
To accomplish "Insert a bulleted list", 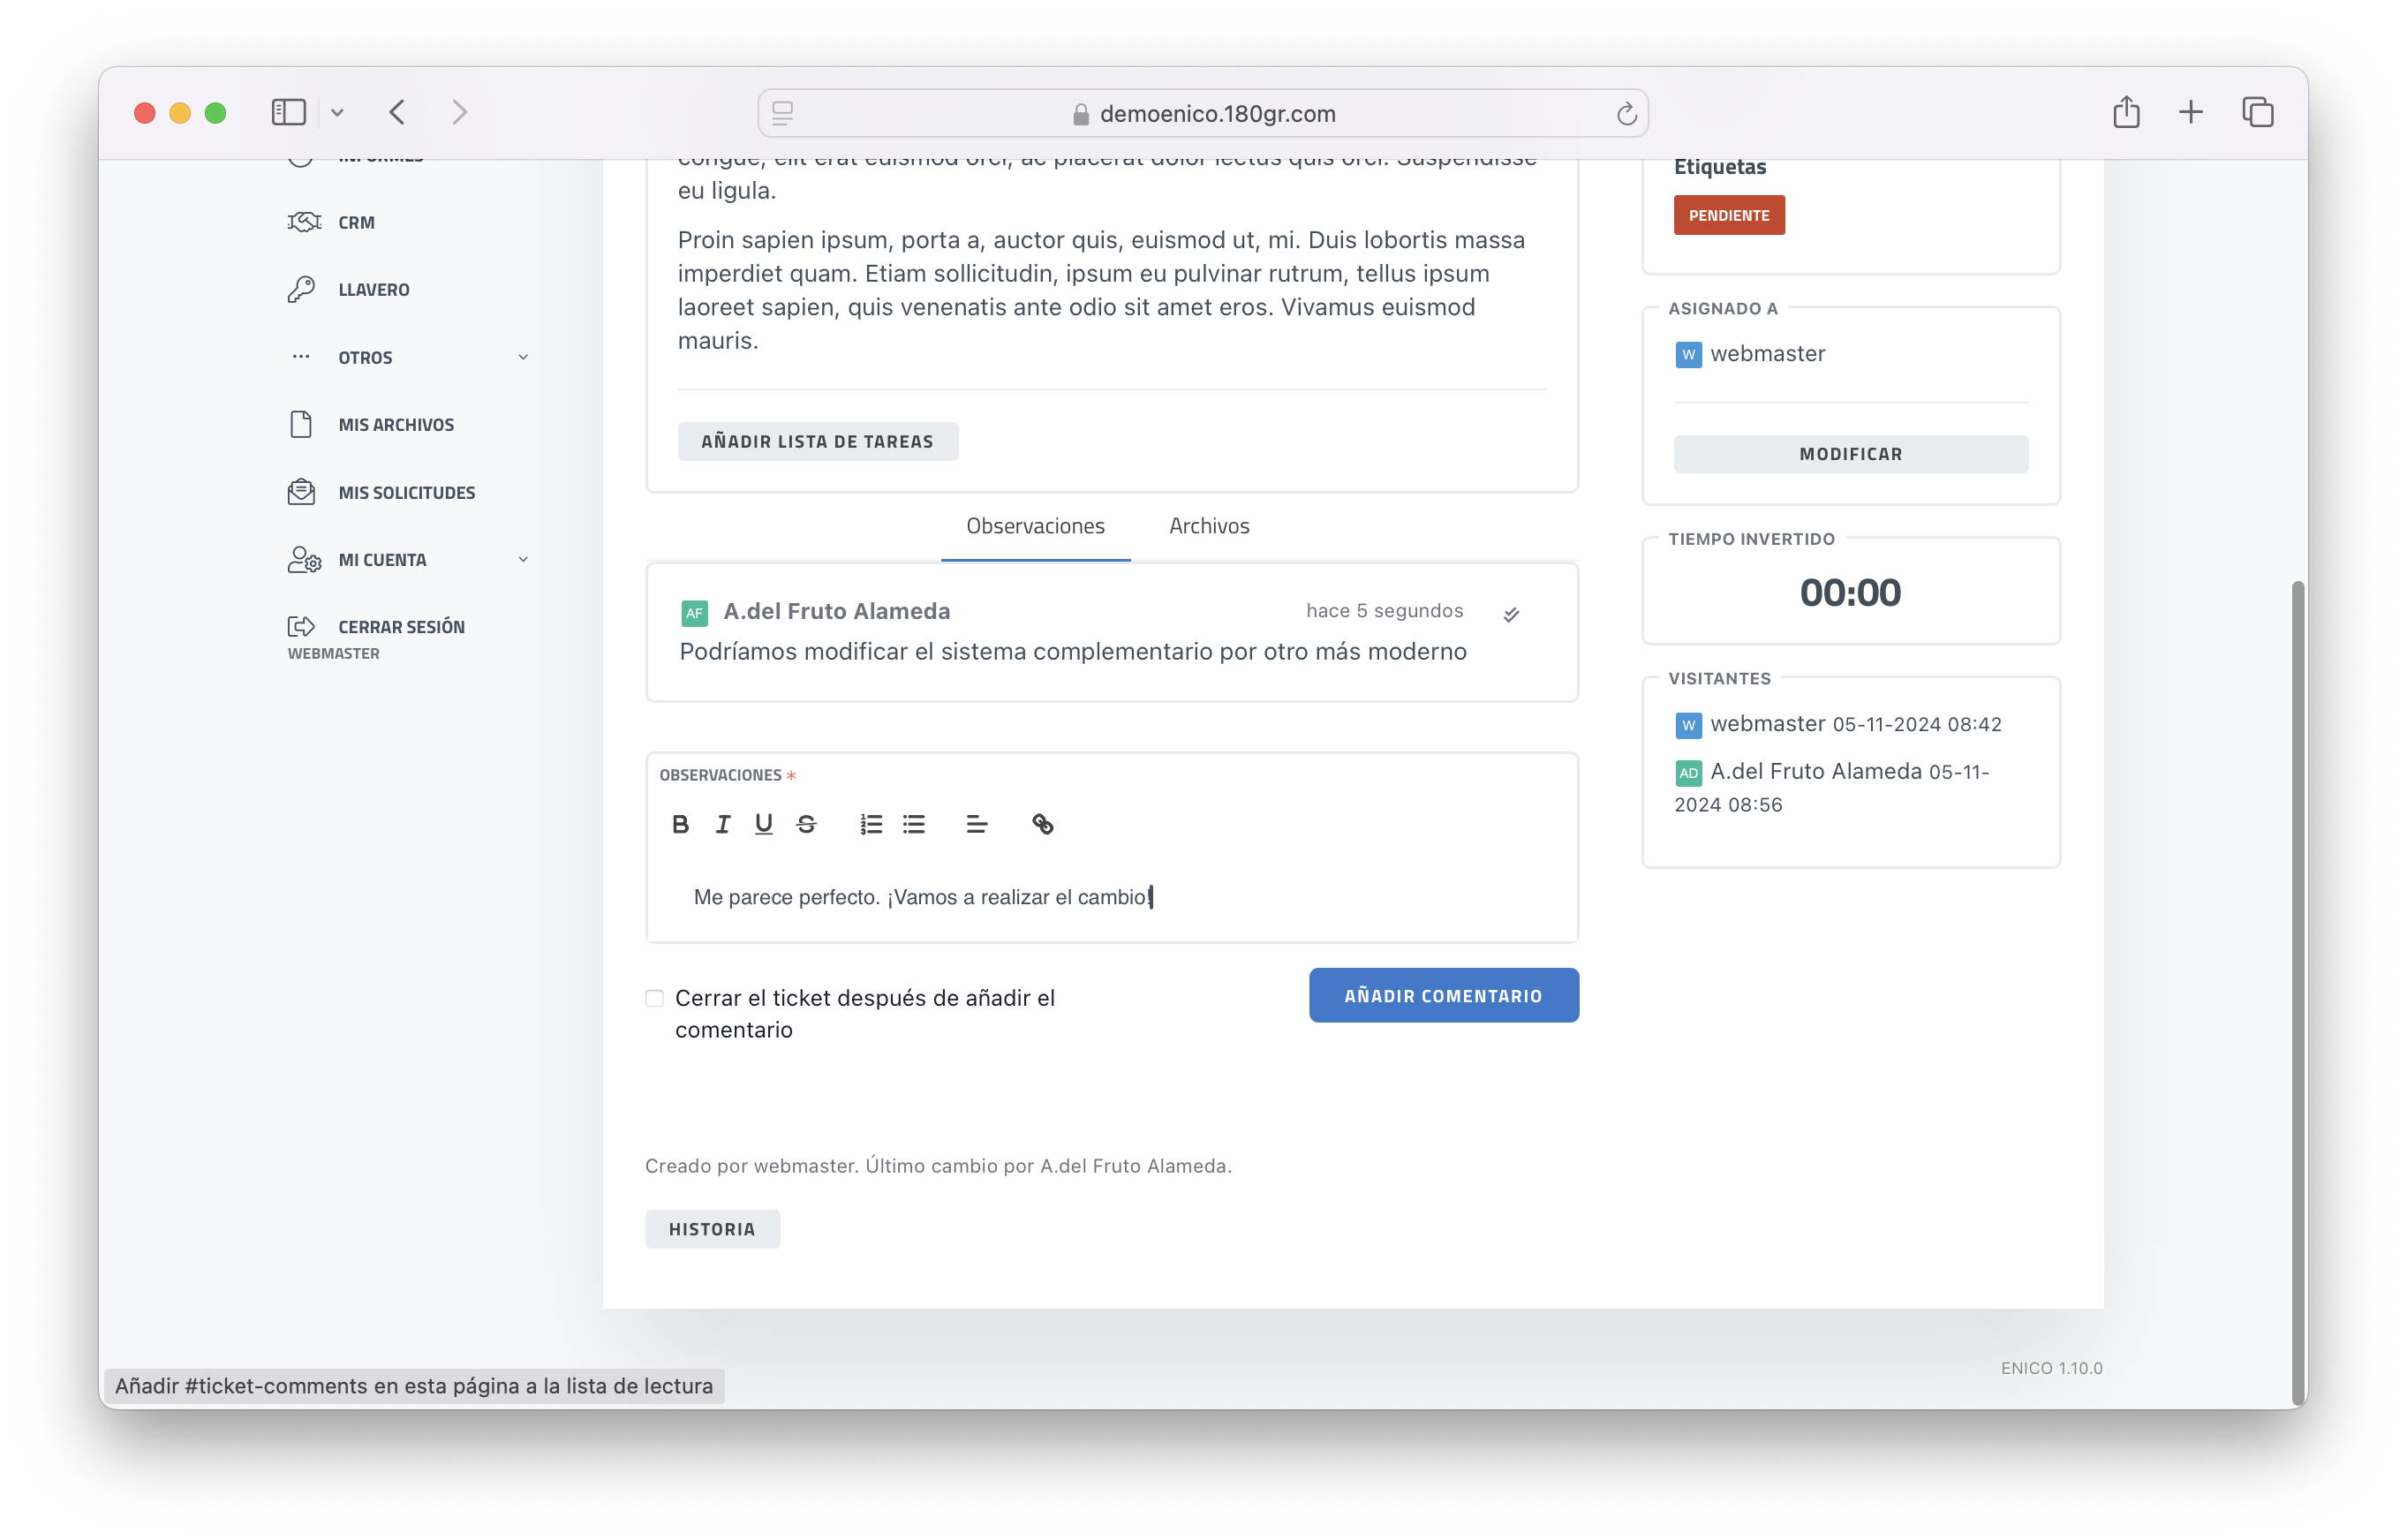I will coord(914,824).
